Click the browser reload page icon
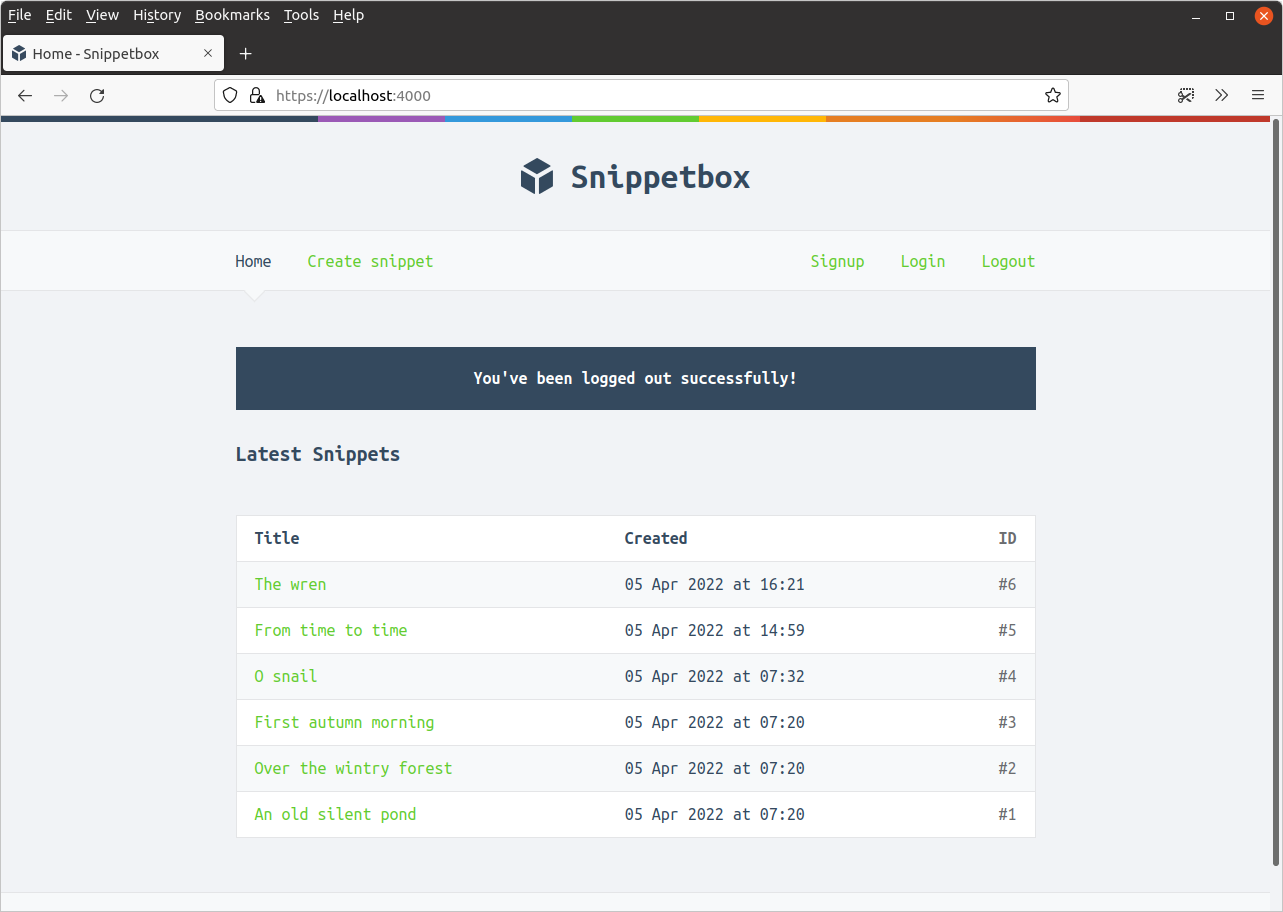This screenshot has width=1283, height=912. (97, 96)
